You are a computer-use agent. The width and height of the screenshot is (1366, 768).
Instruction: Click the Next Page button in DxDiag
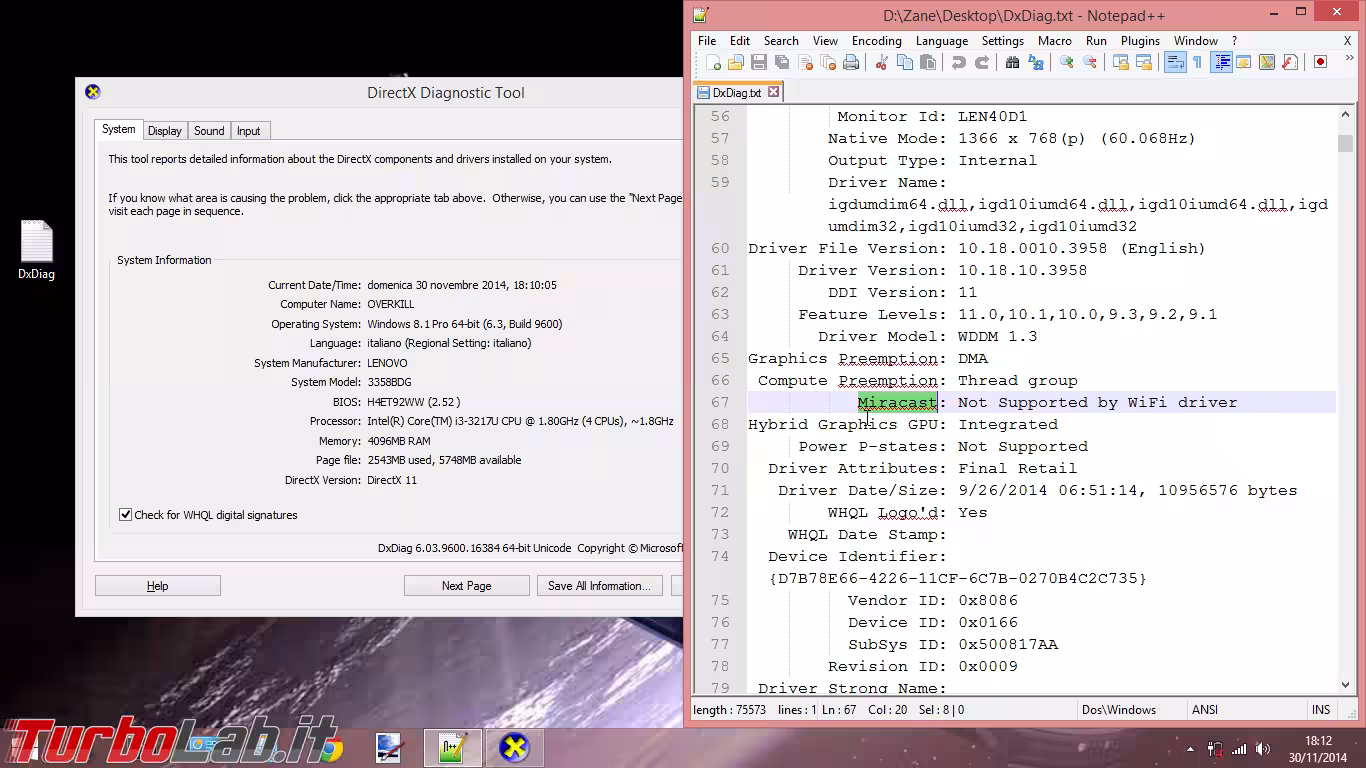tap(466, 585)
